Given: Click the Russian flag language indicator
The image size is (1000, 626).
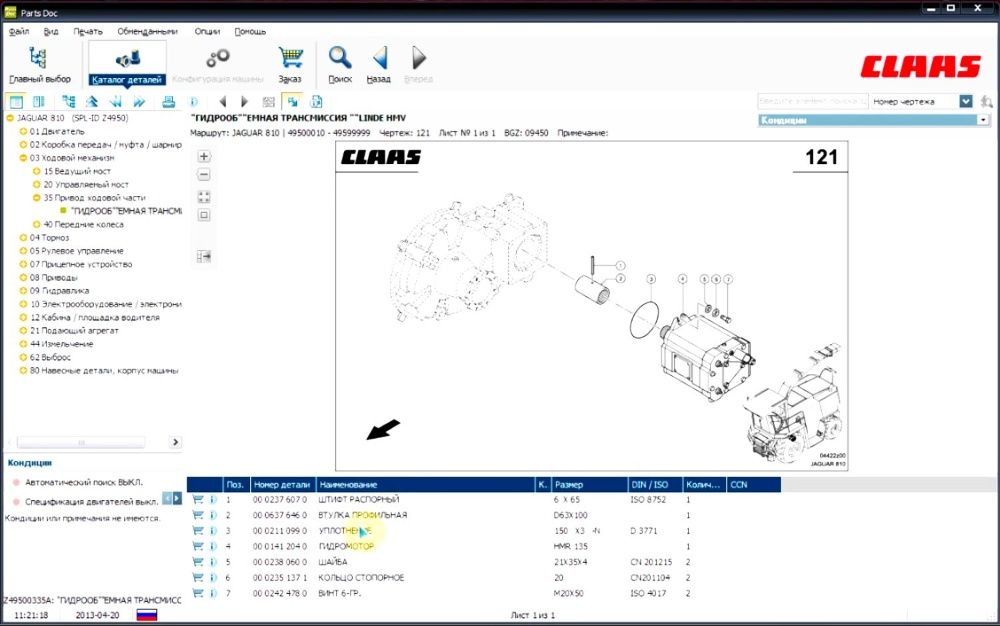Looking at the screenshot, I should point(147,615).
